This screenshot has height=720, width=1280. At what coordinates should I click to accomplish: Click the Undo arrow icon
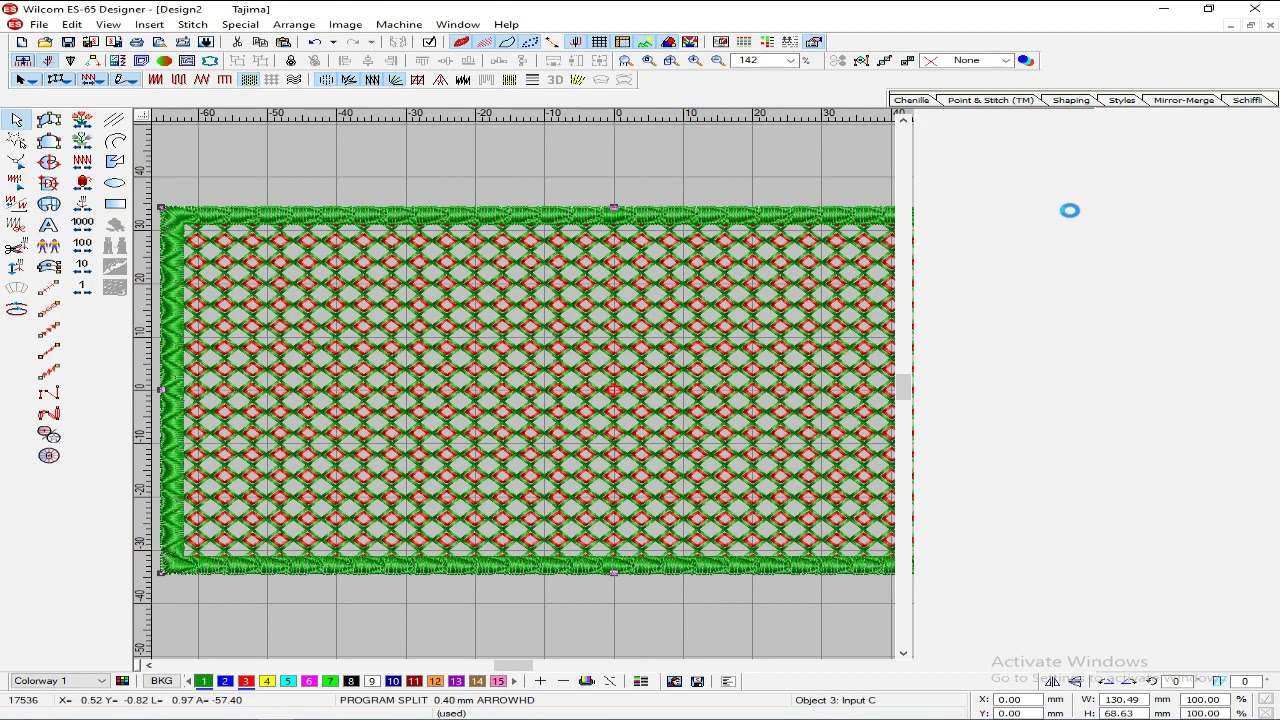pos(314,42)
